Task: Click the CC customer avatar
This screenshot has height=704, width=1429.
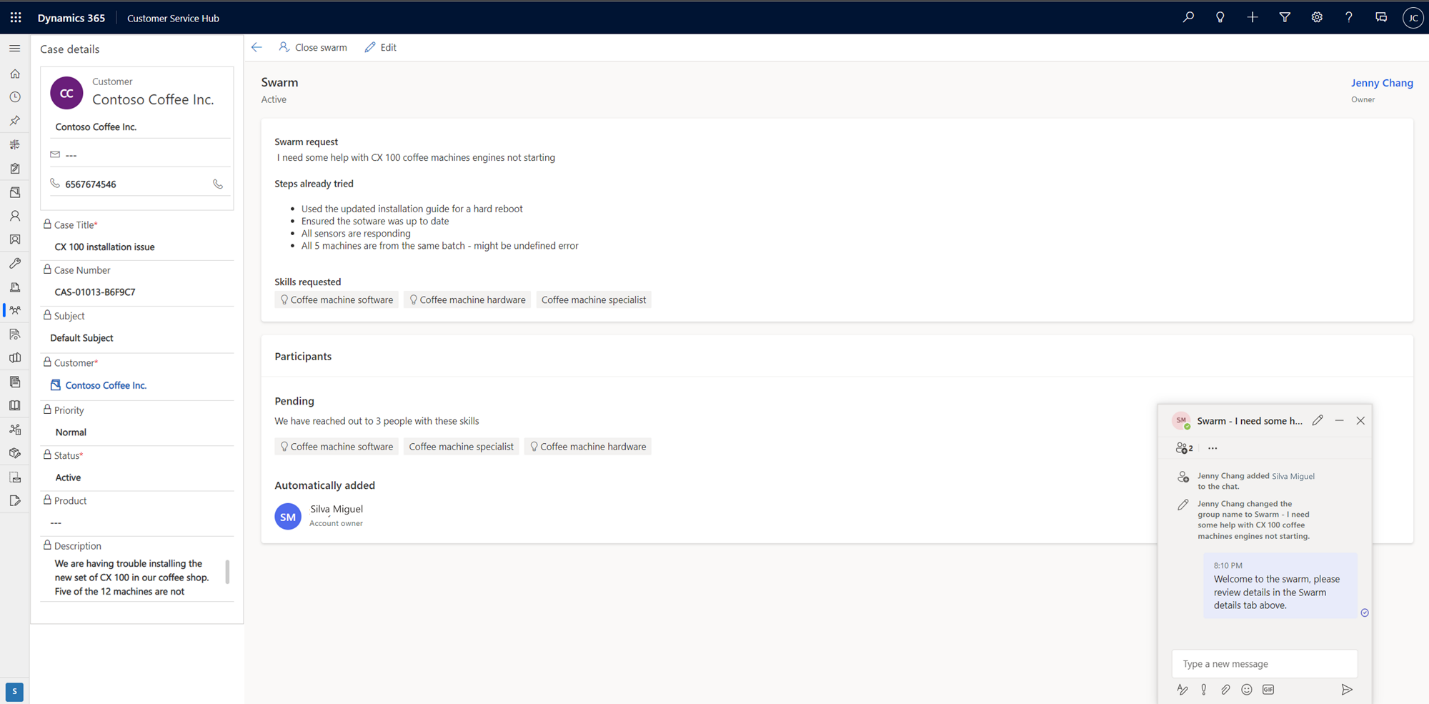Action: click(x=67, y=93)
